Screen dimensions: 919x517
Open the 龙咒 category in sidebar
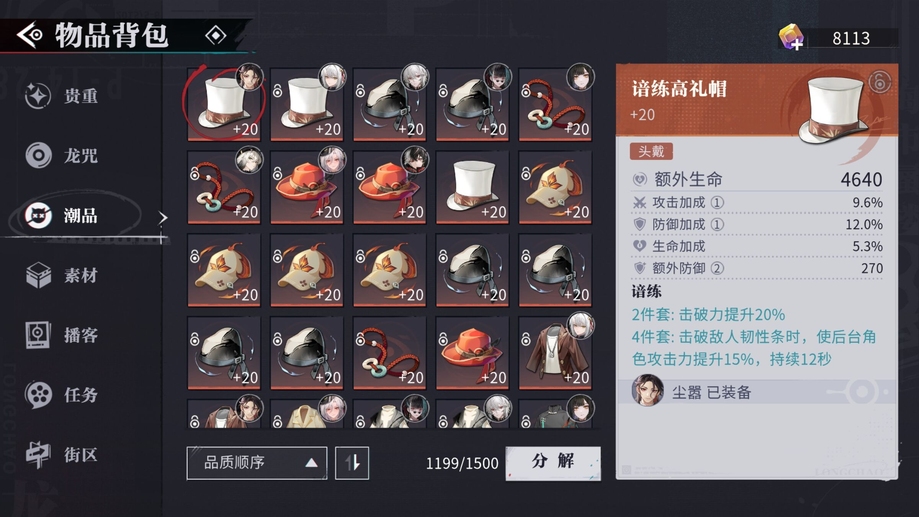coord(62,155)
